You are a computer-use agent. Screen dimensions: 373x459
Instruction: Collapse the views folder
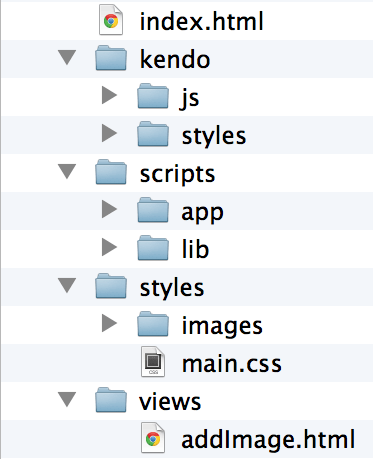pos(67,399)
